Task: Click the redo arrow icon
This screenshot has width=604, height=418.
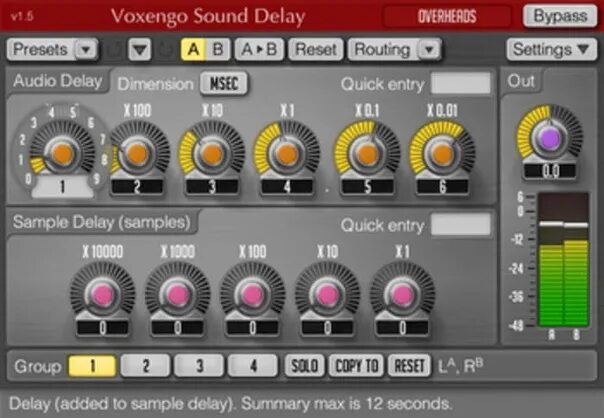Action: click(166, 50)
